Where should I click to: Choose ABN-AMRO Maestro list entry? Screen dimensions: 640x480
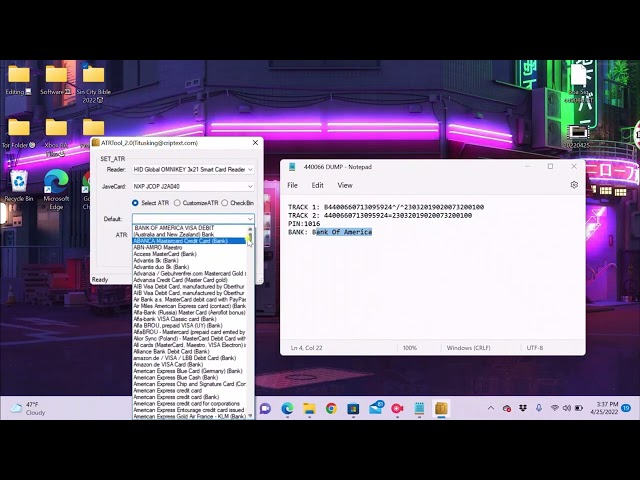pos(190,247)
